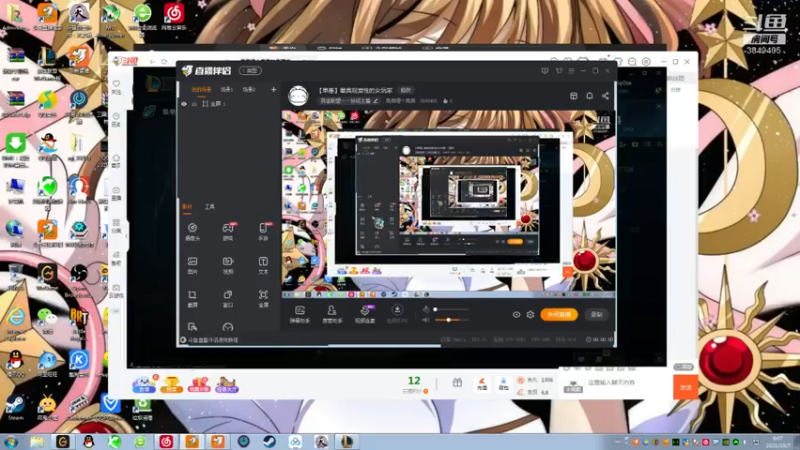800x450 pixels.
Task: Click the stream preview area
Action: [x=448, y=204]
